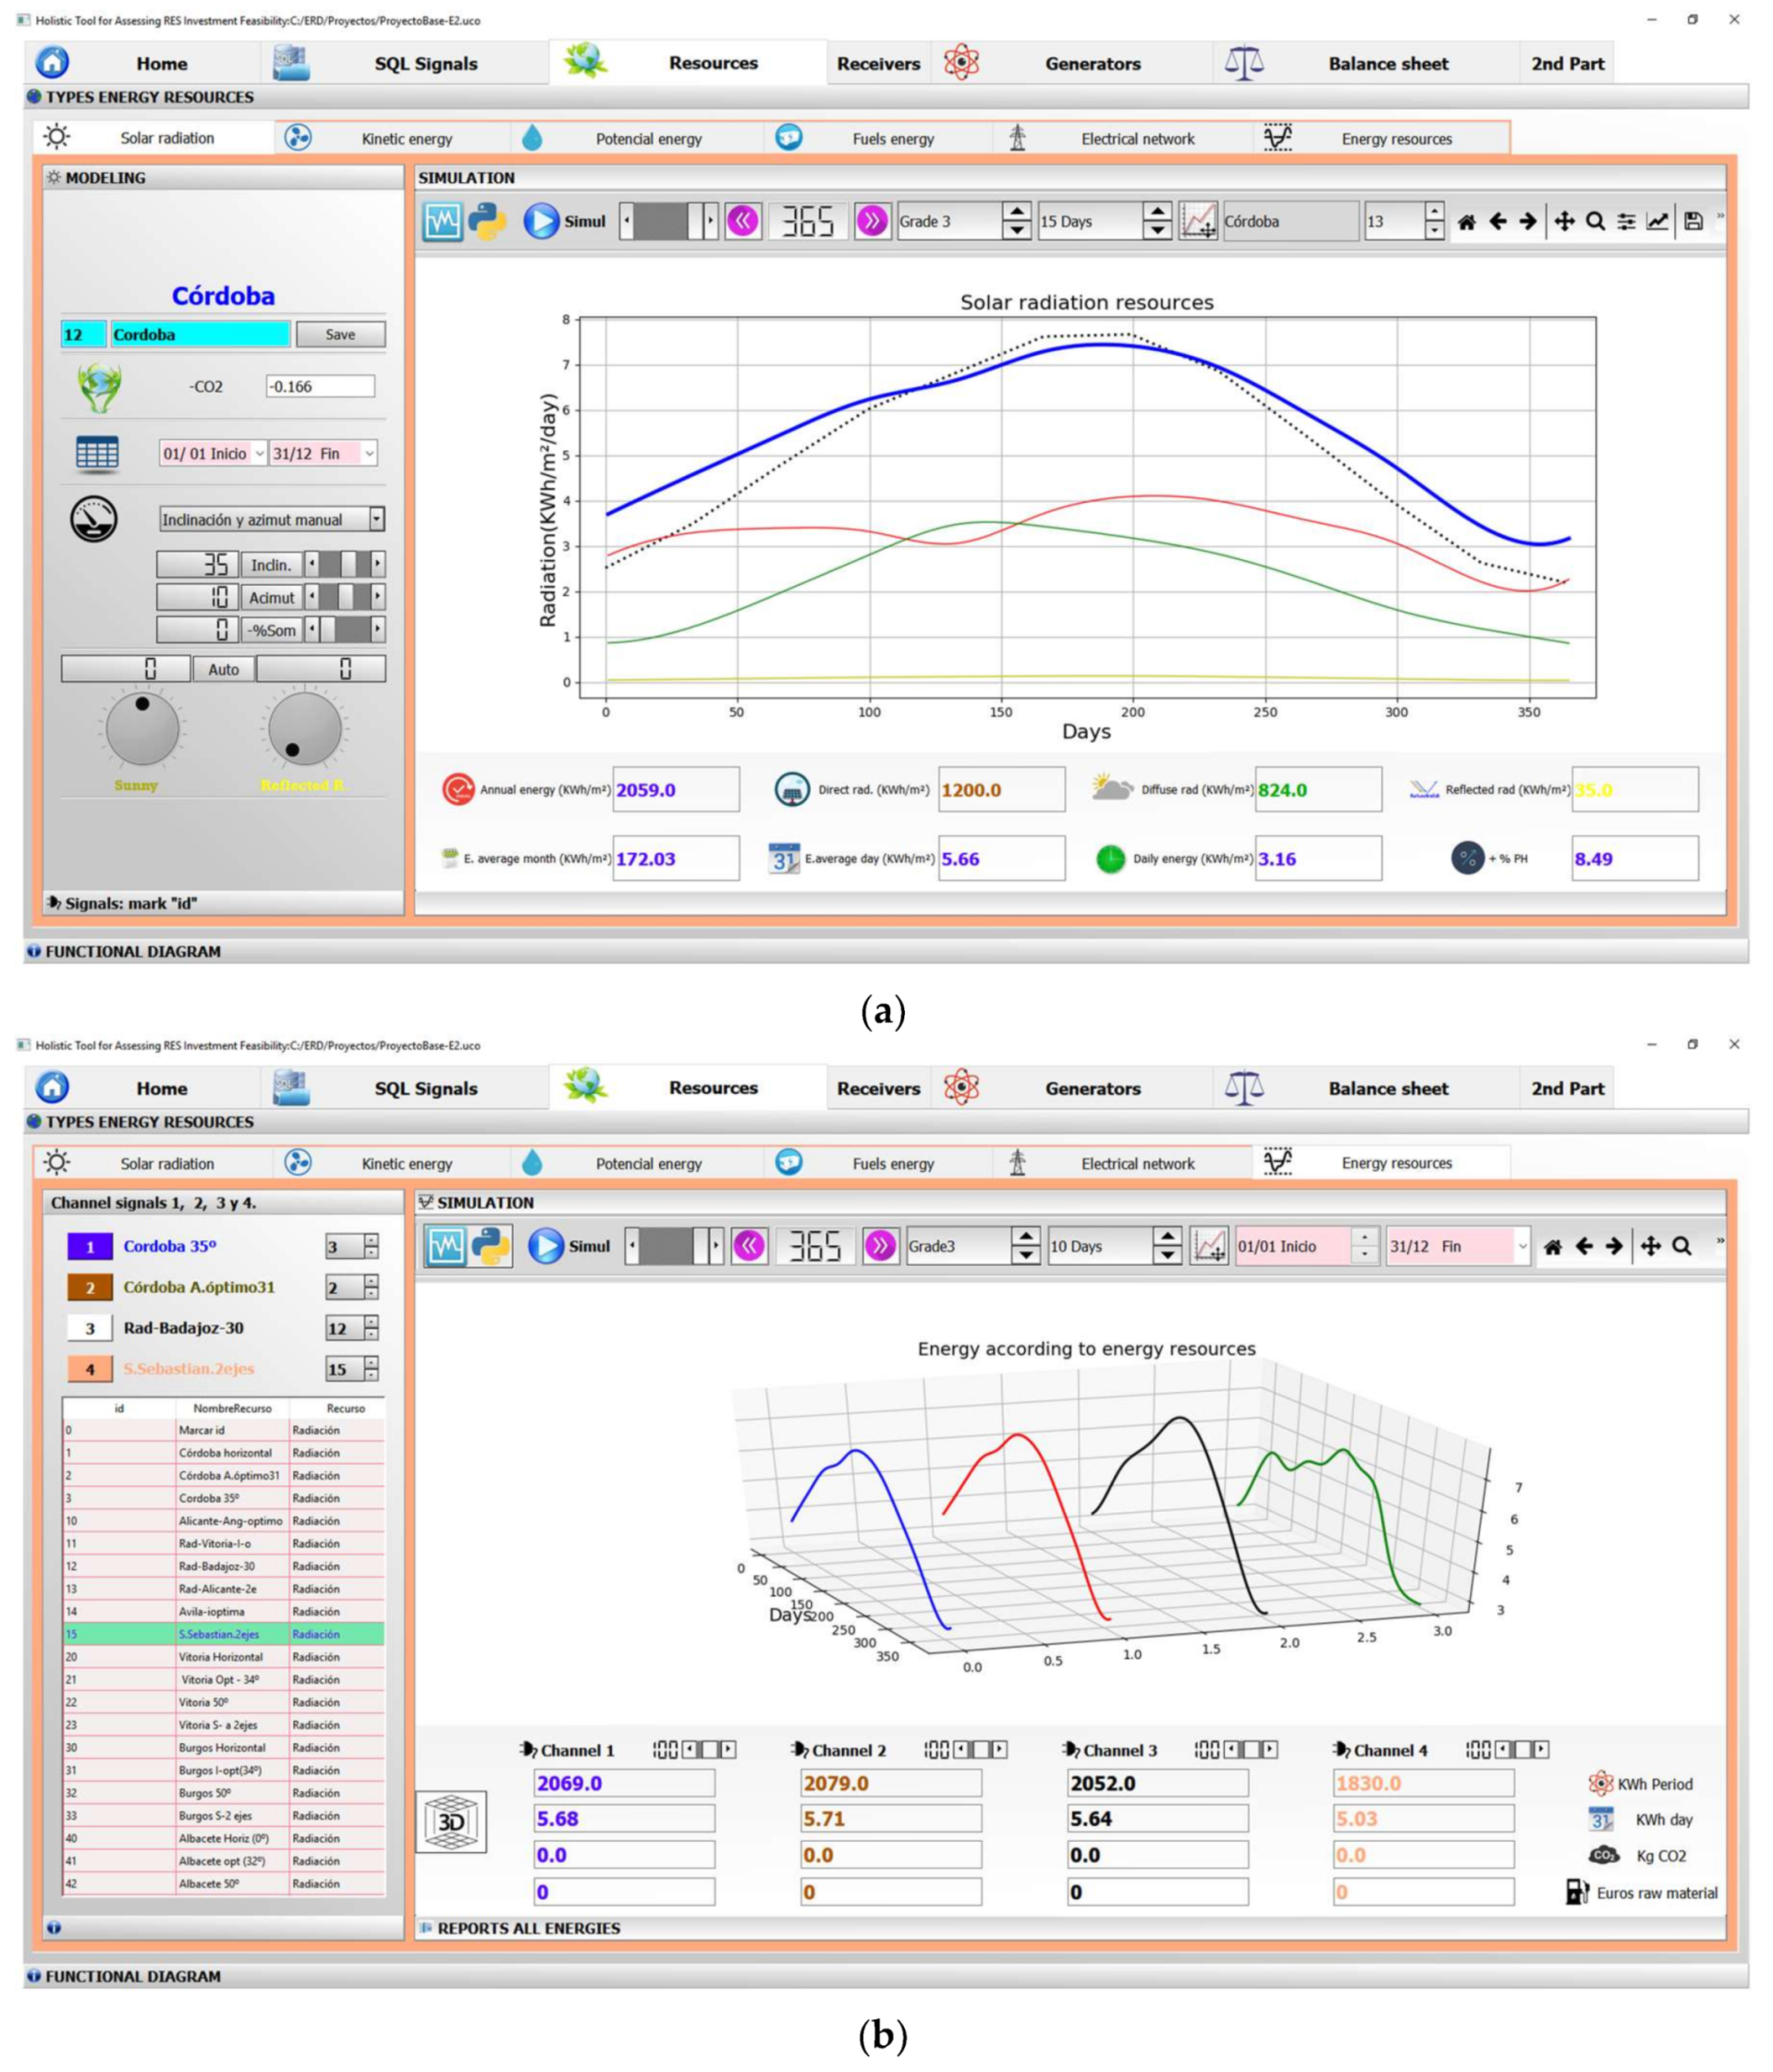
Task: Click the Inclin. horizontal slider
Action: coord(344,564)
